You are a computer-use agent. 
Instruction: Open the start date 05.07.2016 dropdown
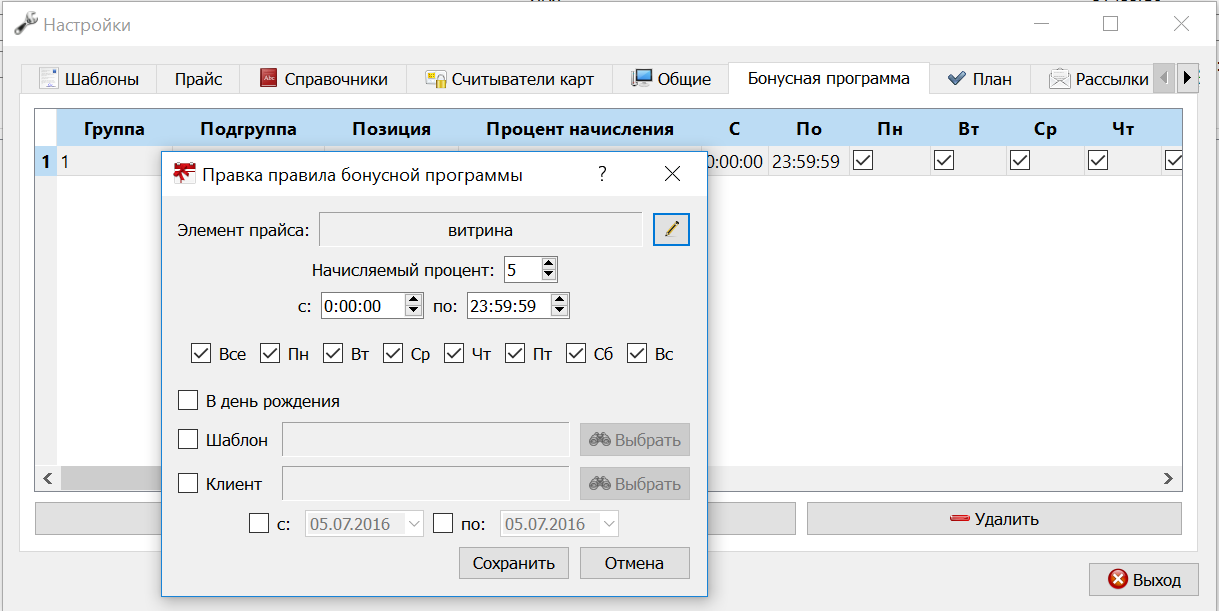click(415, 524)
